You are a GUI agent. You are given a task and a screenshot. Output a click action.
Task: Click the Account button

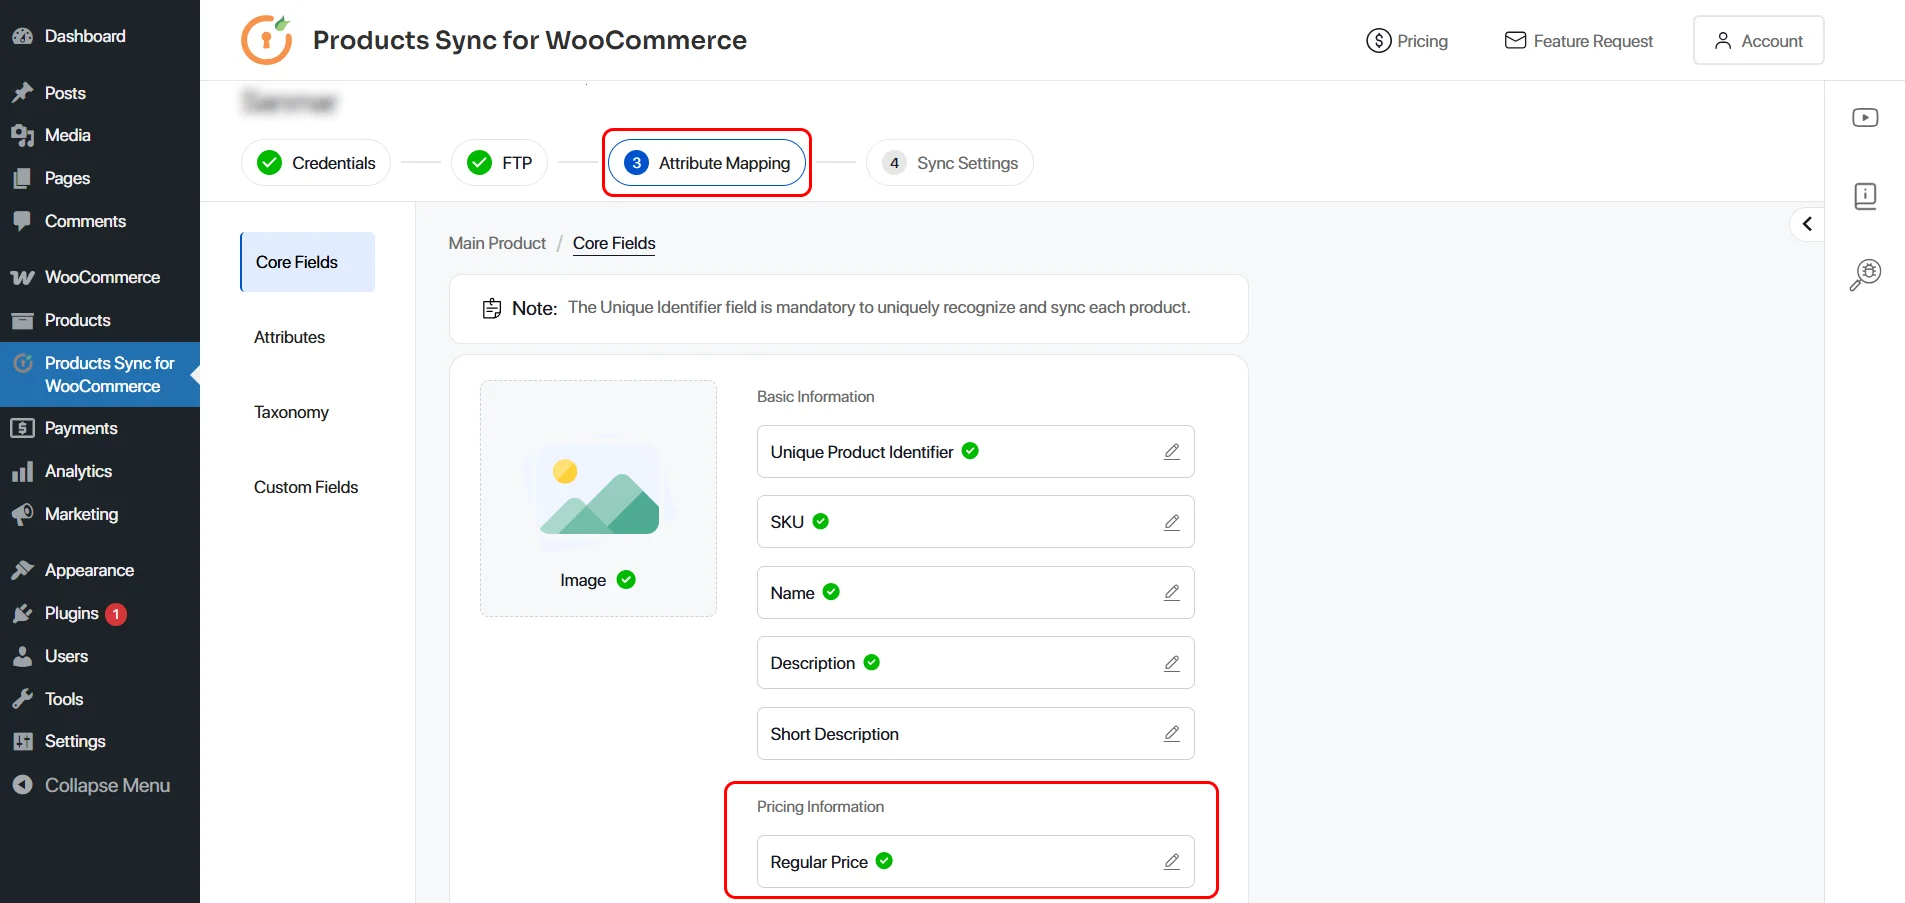pyautogui.click(x=1758, y=40)
